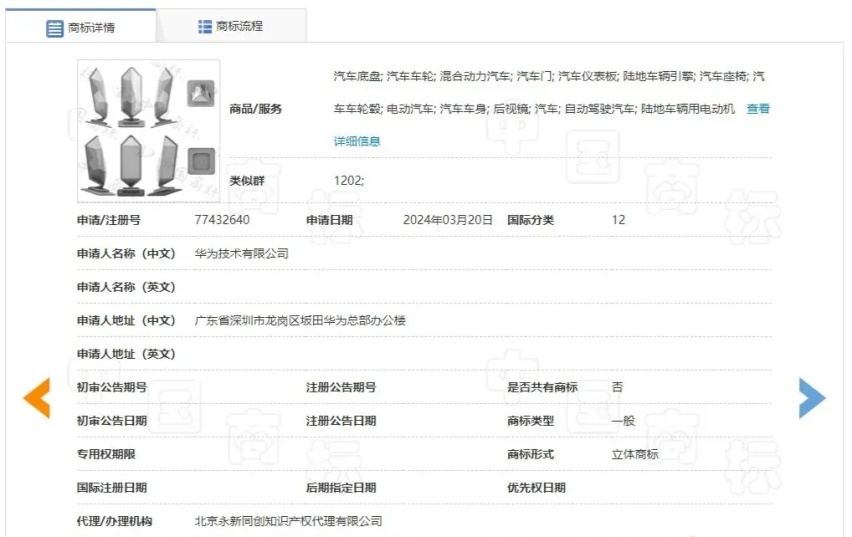Click the 国际注册日期 label

[112, 488]
